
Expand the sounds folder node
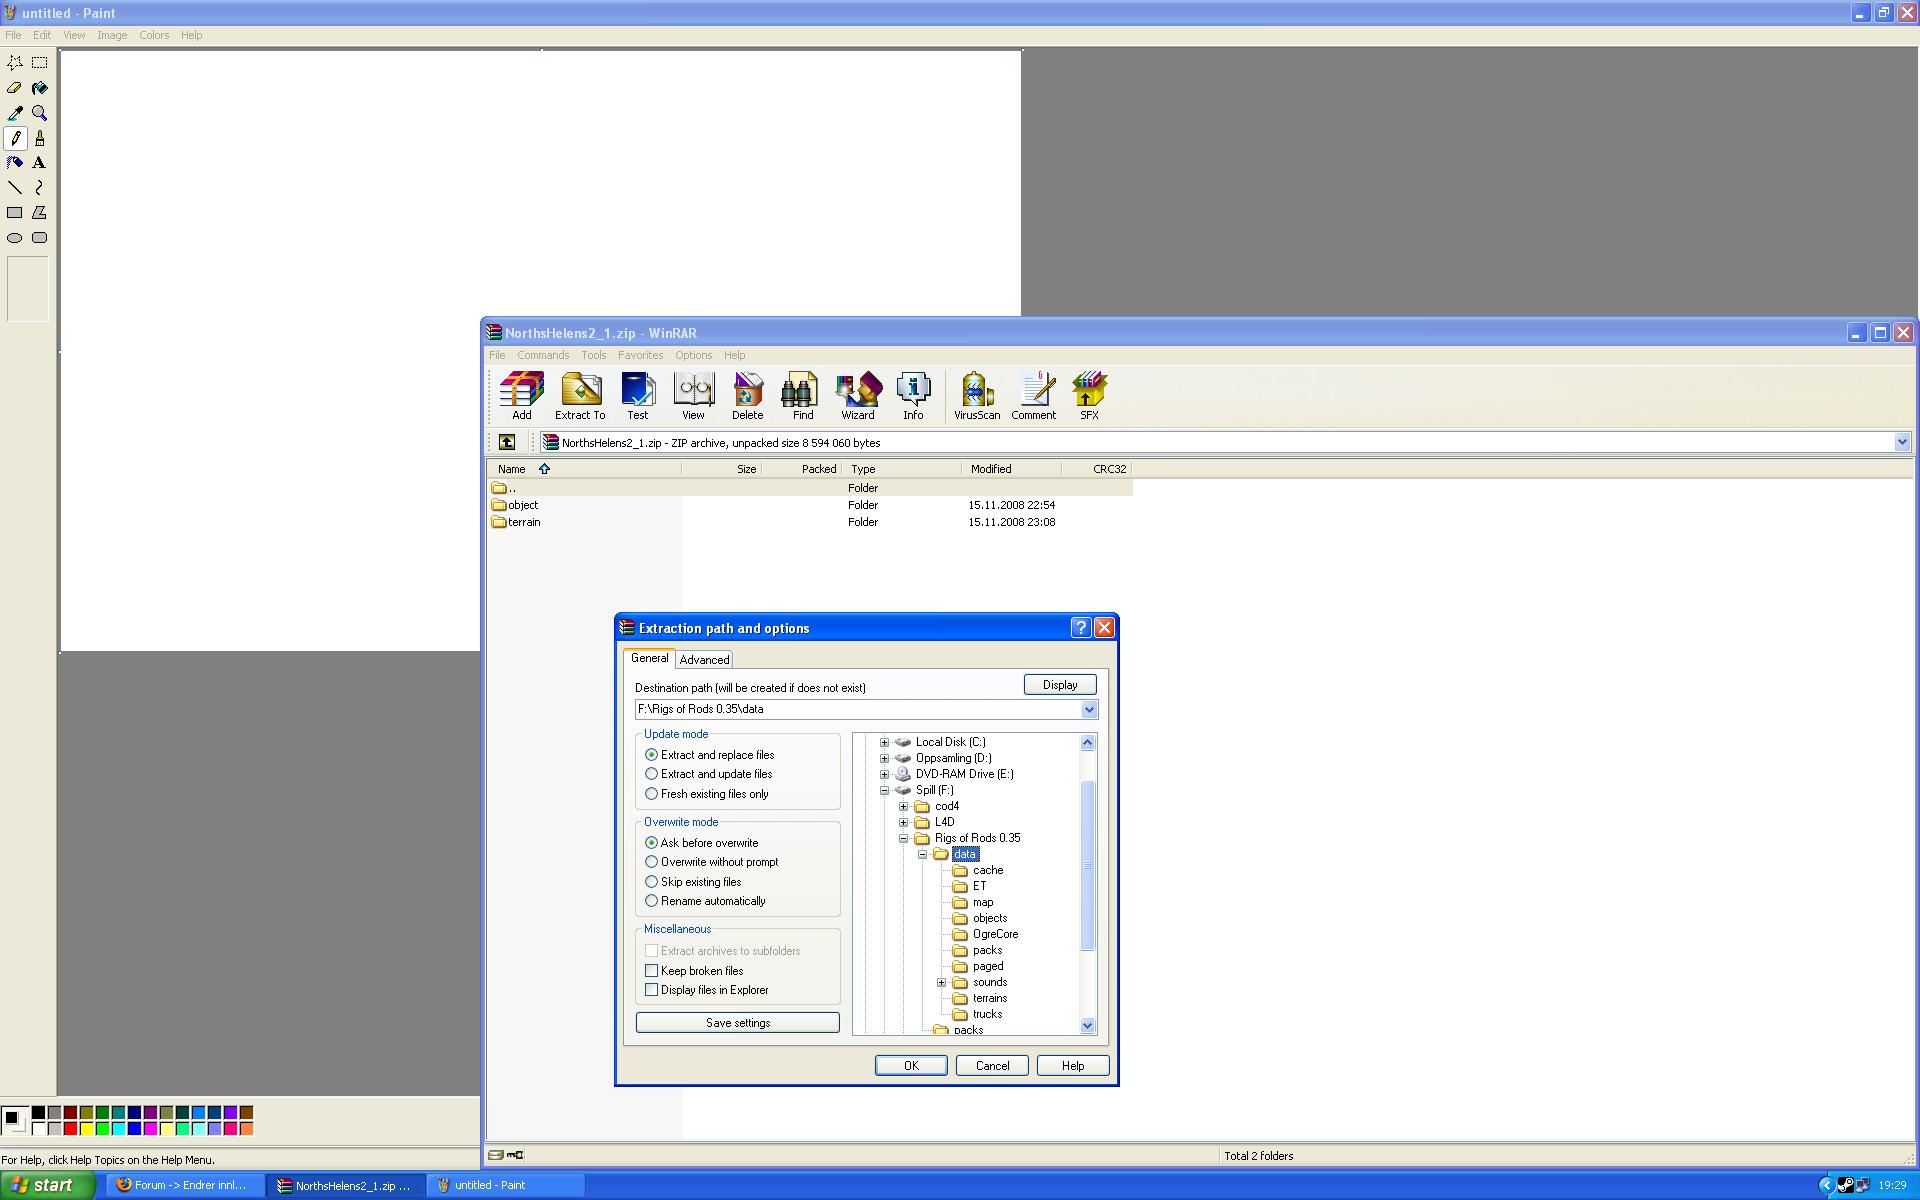pos(941,982)
